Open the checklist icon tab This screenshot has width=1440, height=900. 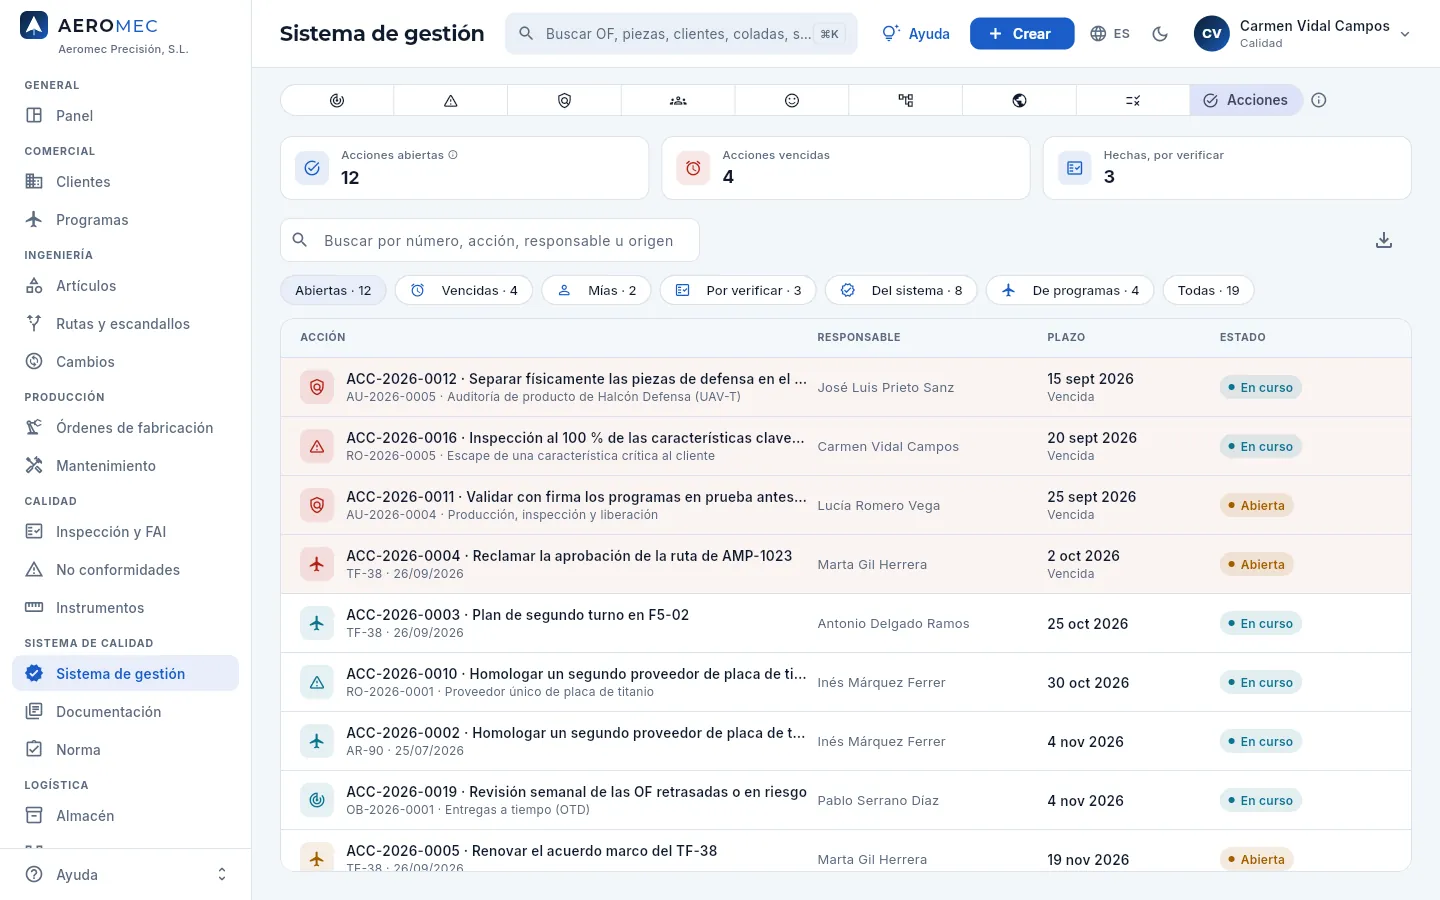(1133, 100)
